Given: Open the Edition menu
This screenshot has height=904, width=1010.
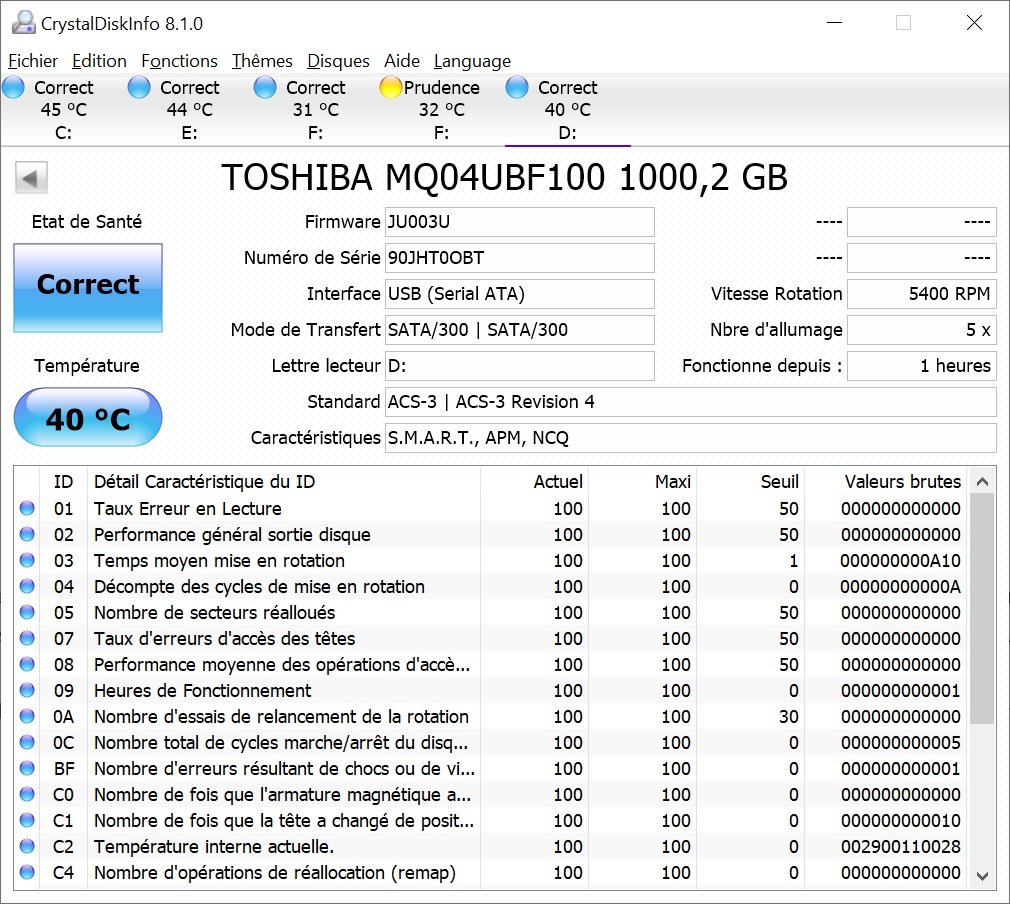Looking at the screenshot, I should (x=99, y=61).
